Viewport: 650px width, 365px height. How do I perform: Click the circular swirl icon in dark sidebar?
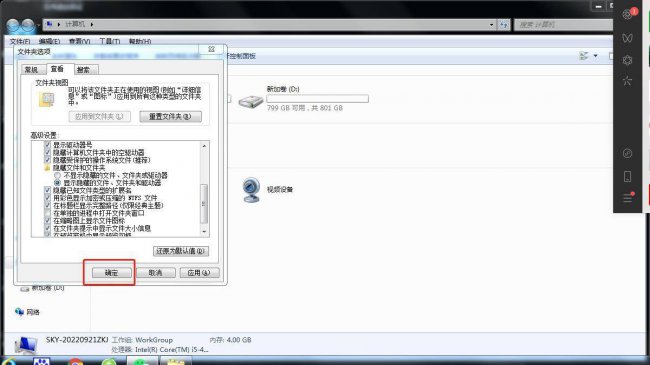point(627,153)
